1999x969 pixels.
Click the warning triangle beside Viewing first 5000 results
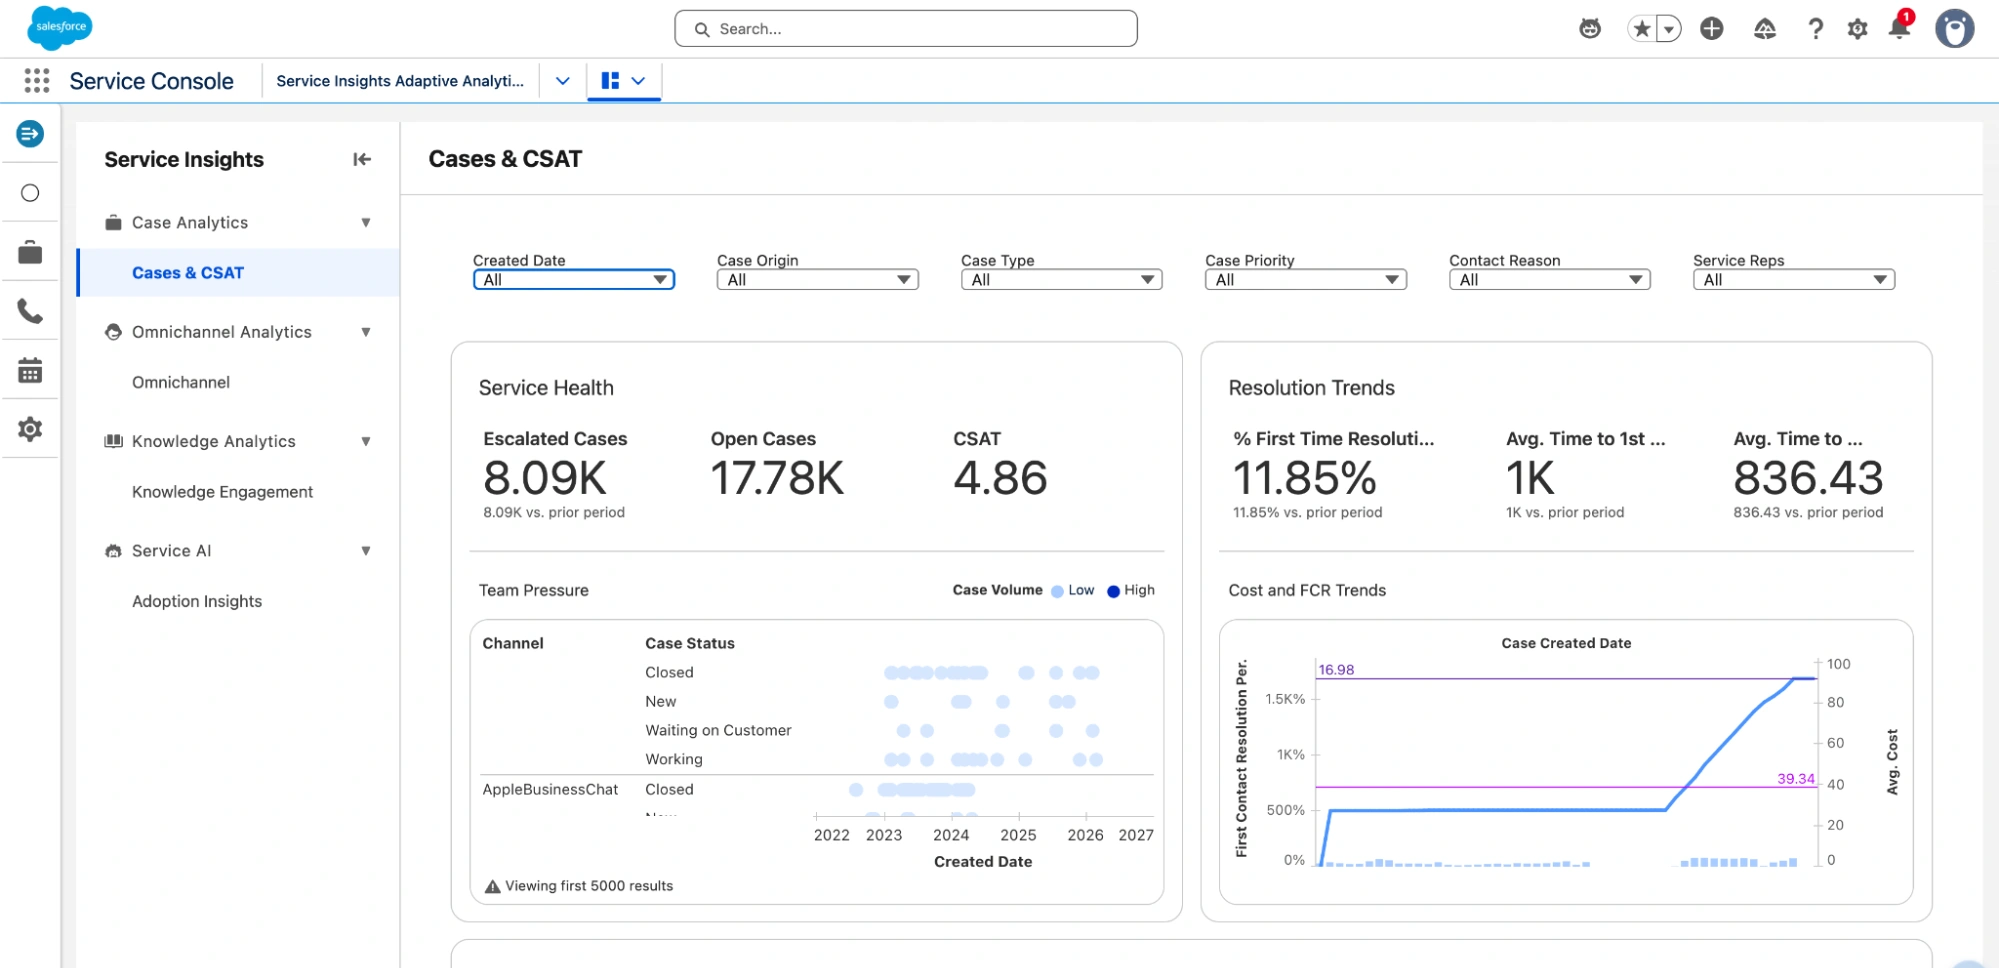click(493, 886)
